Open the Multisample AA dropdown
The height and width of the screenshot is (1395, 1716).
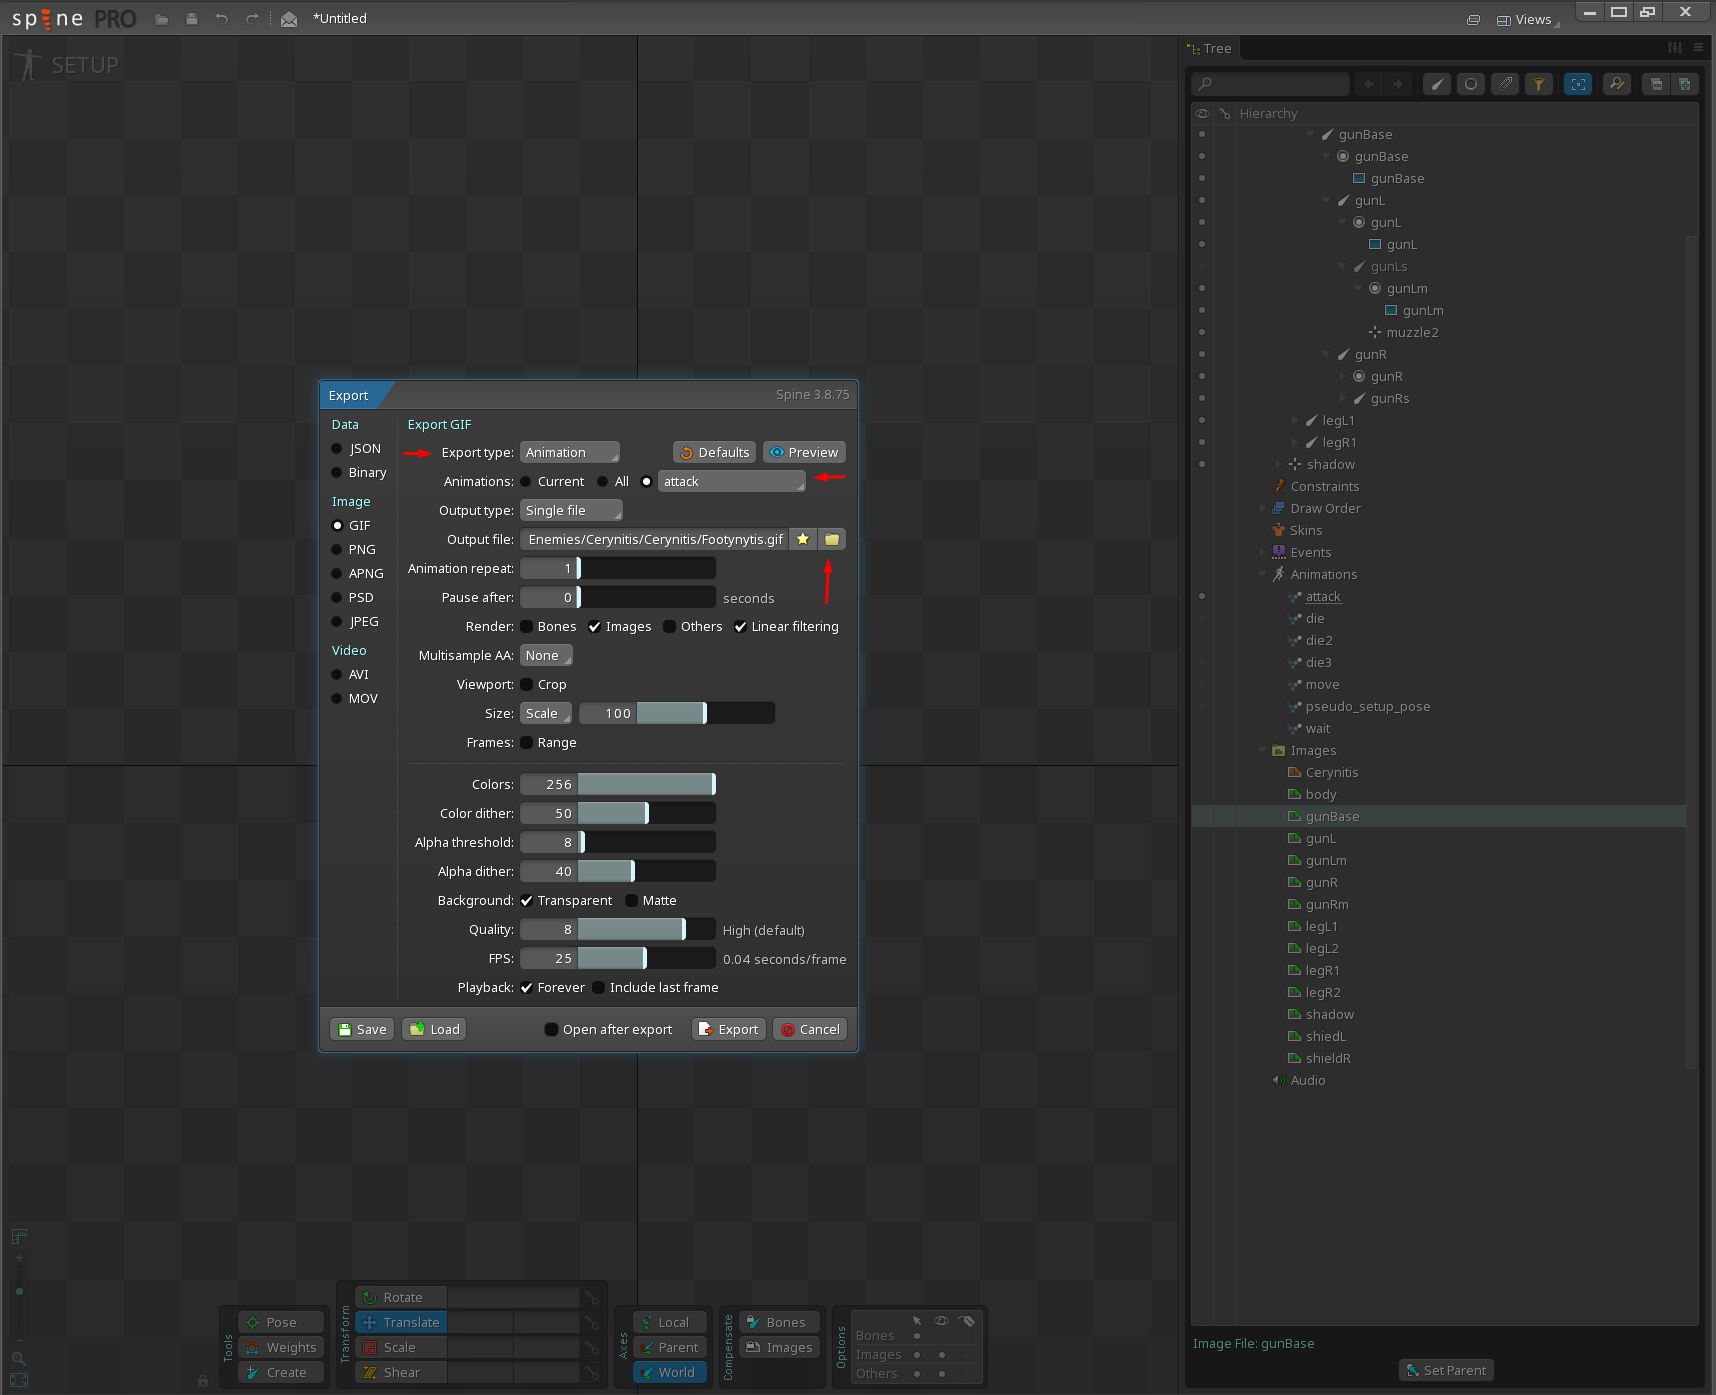pyautogui.click(x=546, y=656)
